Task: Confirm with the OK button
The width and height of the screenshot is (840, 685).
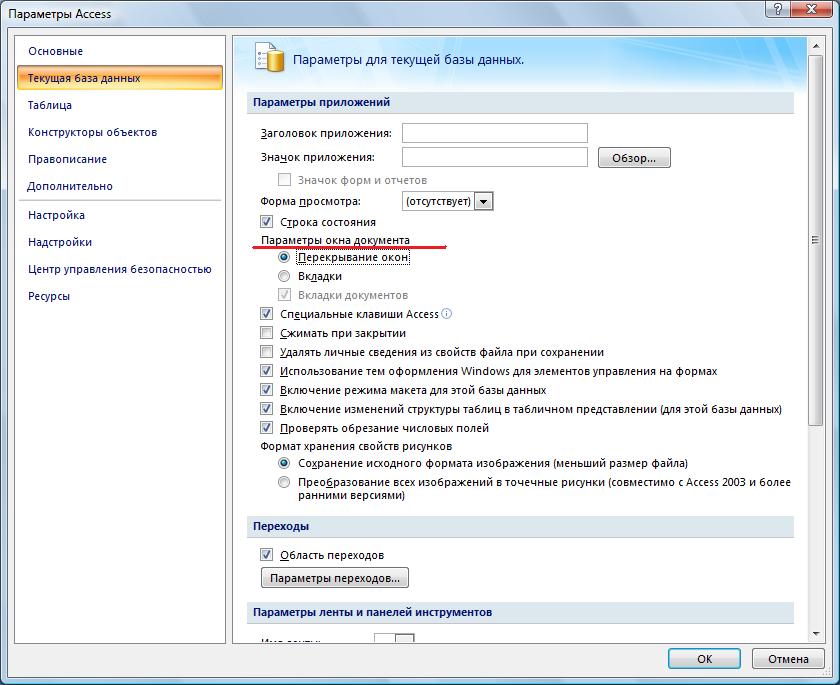Action: 704,659
